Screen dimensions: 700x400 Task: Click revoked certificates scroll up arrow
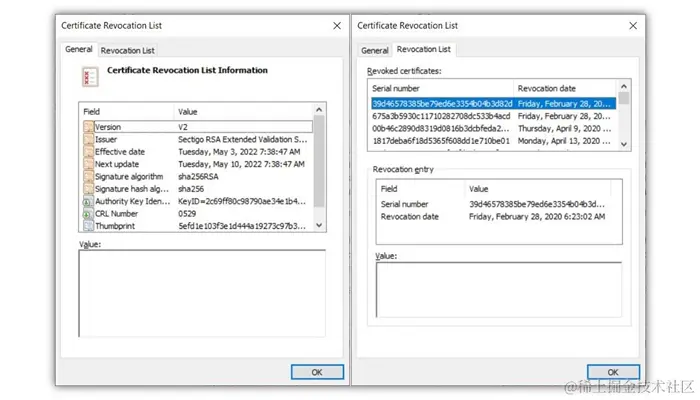pyautogui.click(x=624, y=86)
